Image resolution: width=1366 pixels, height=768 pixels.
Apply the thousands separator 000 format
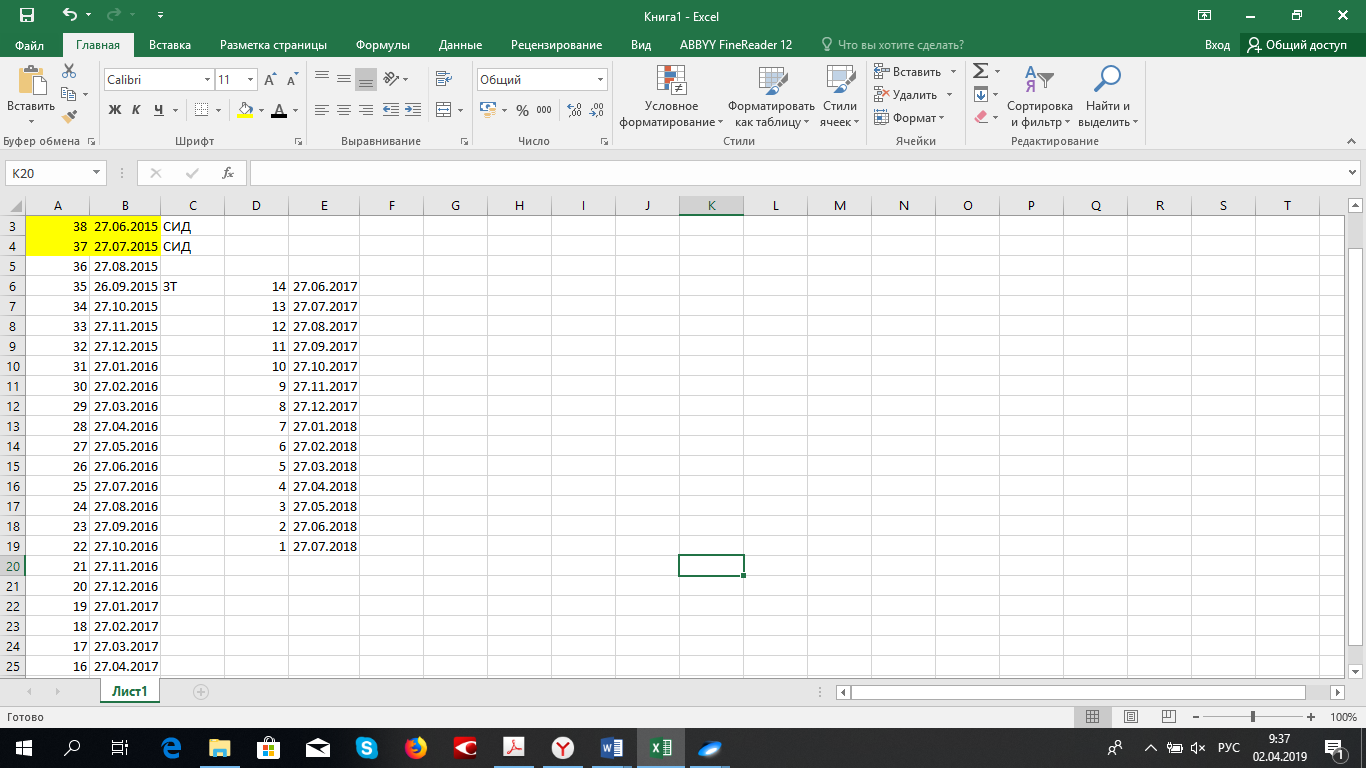click(544, 110)
